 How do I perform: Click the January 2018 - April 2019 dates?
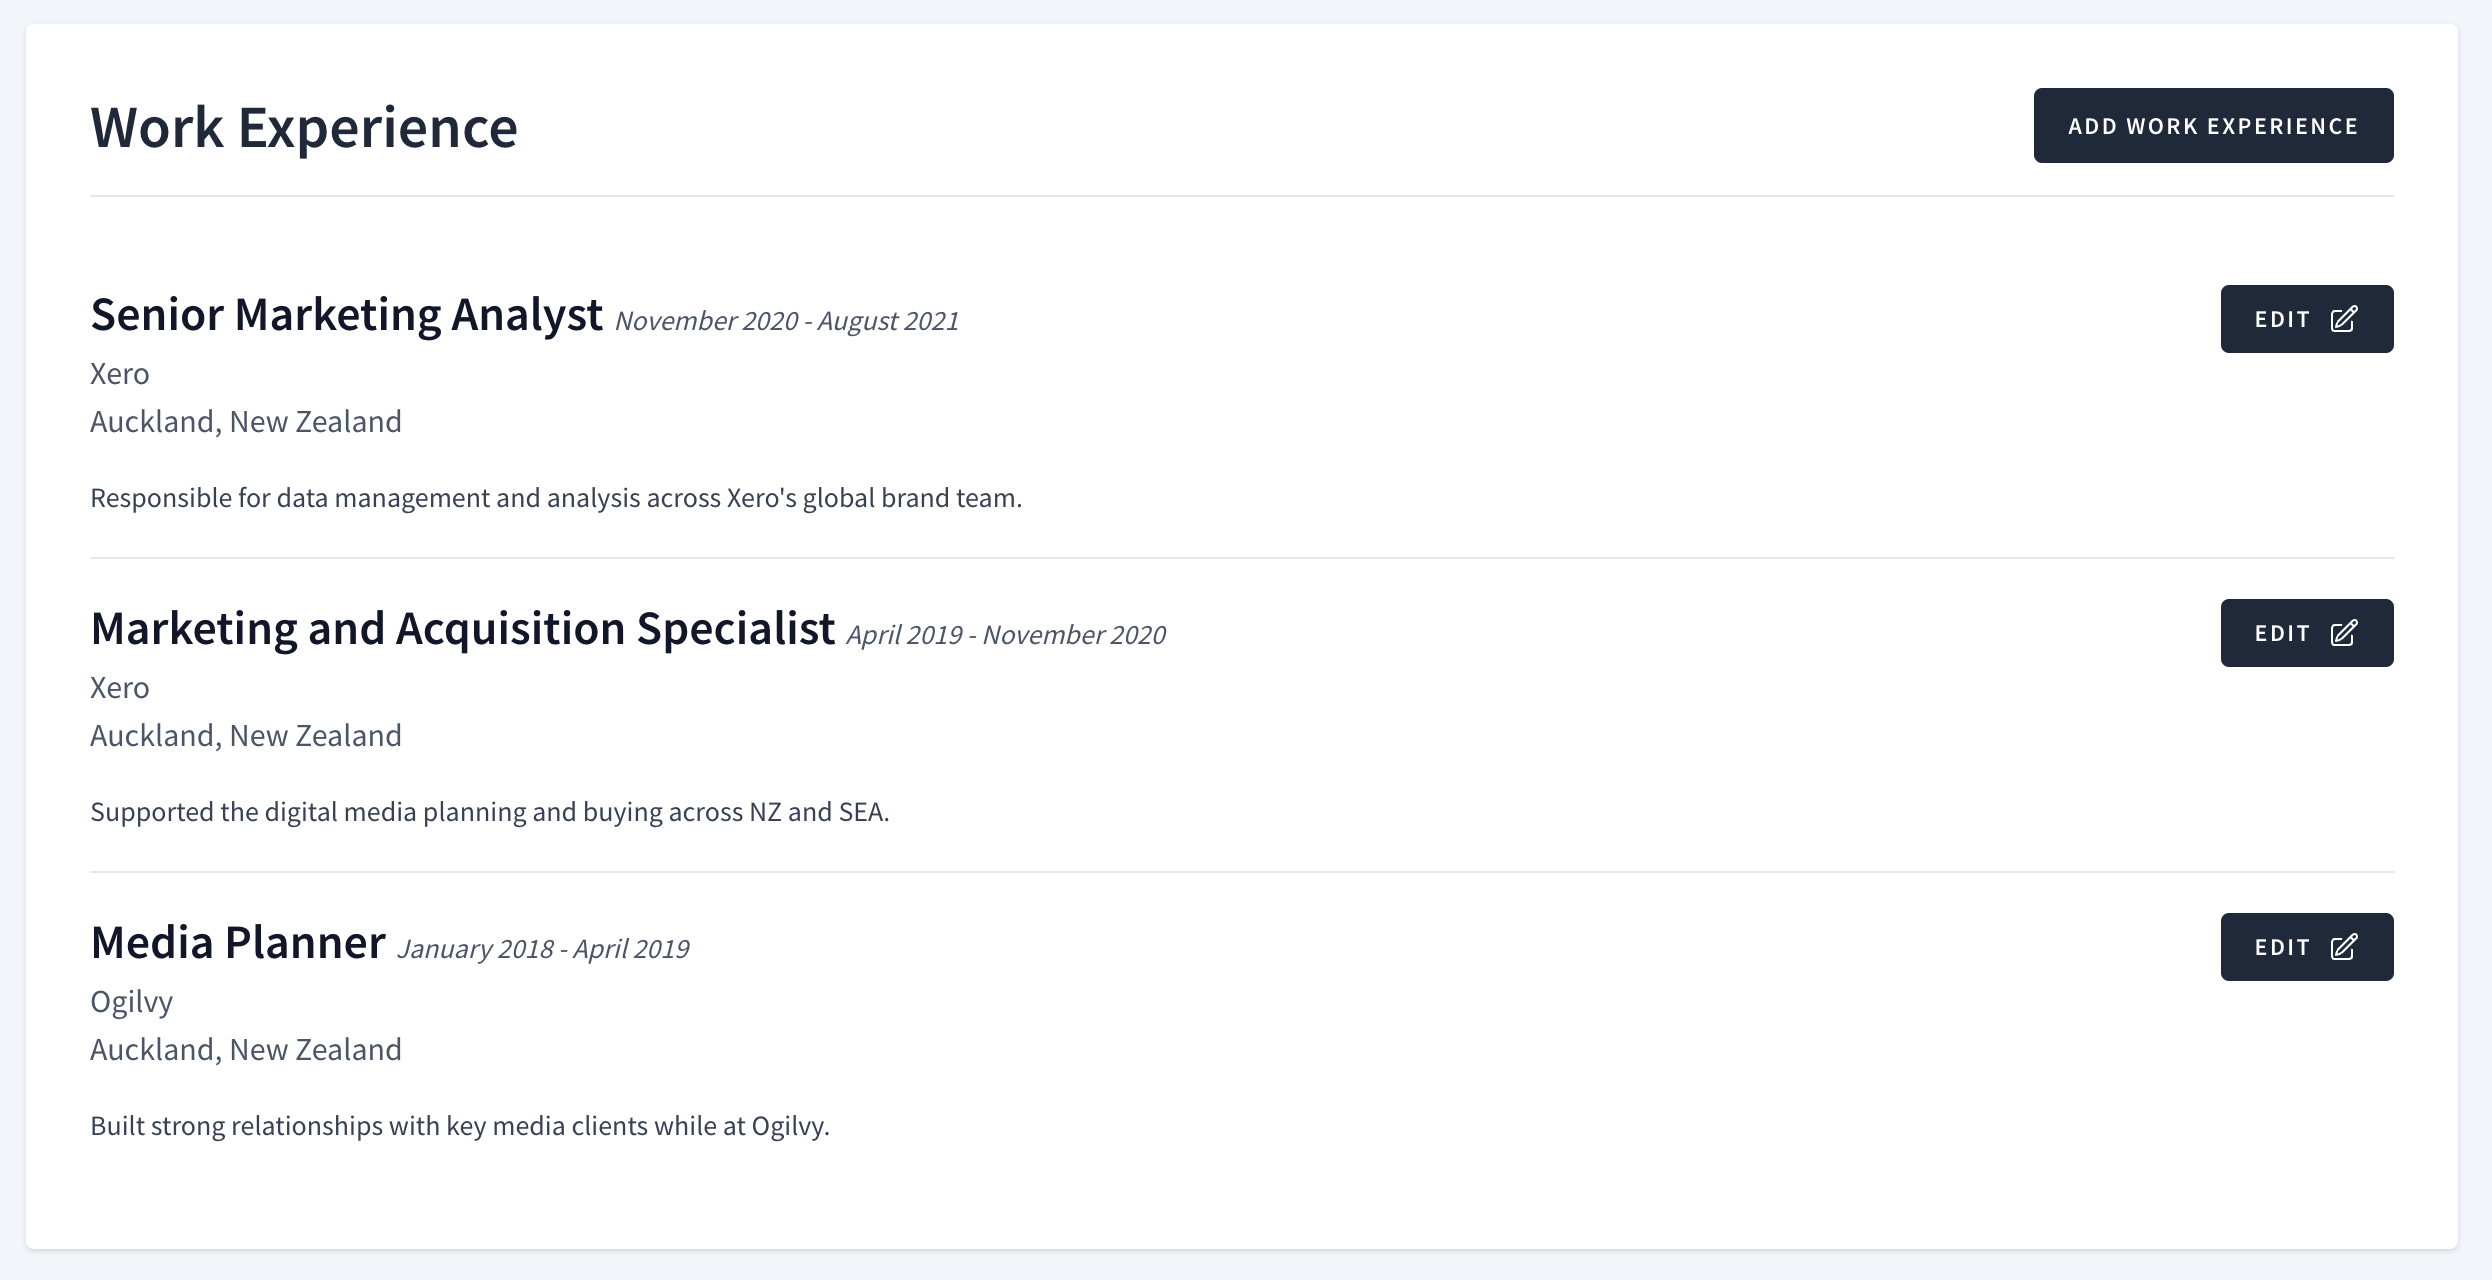pos(543,949)
